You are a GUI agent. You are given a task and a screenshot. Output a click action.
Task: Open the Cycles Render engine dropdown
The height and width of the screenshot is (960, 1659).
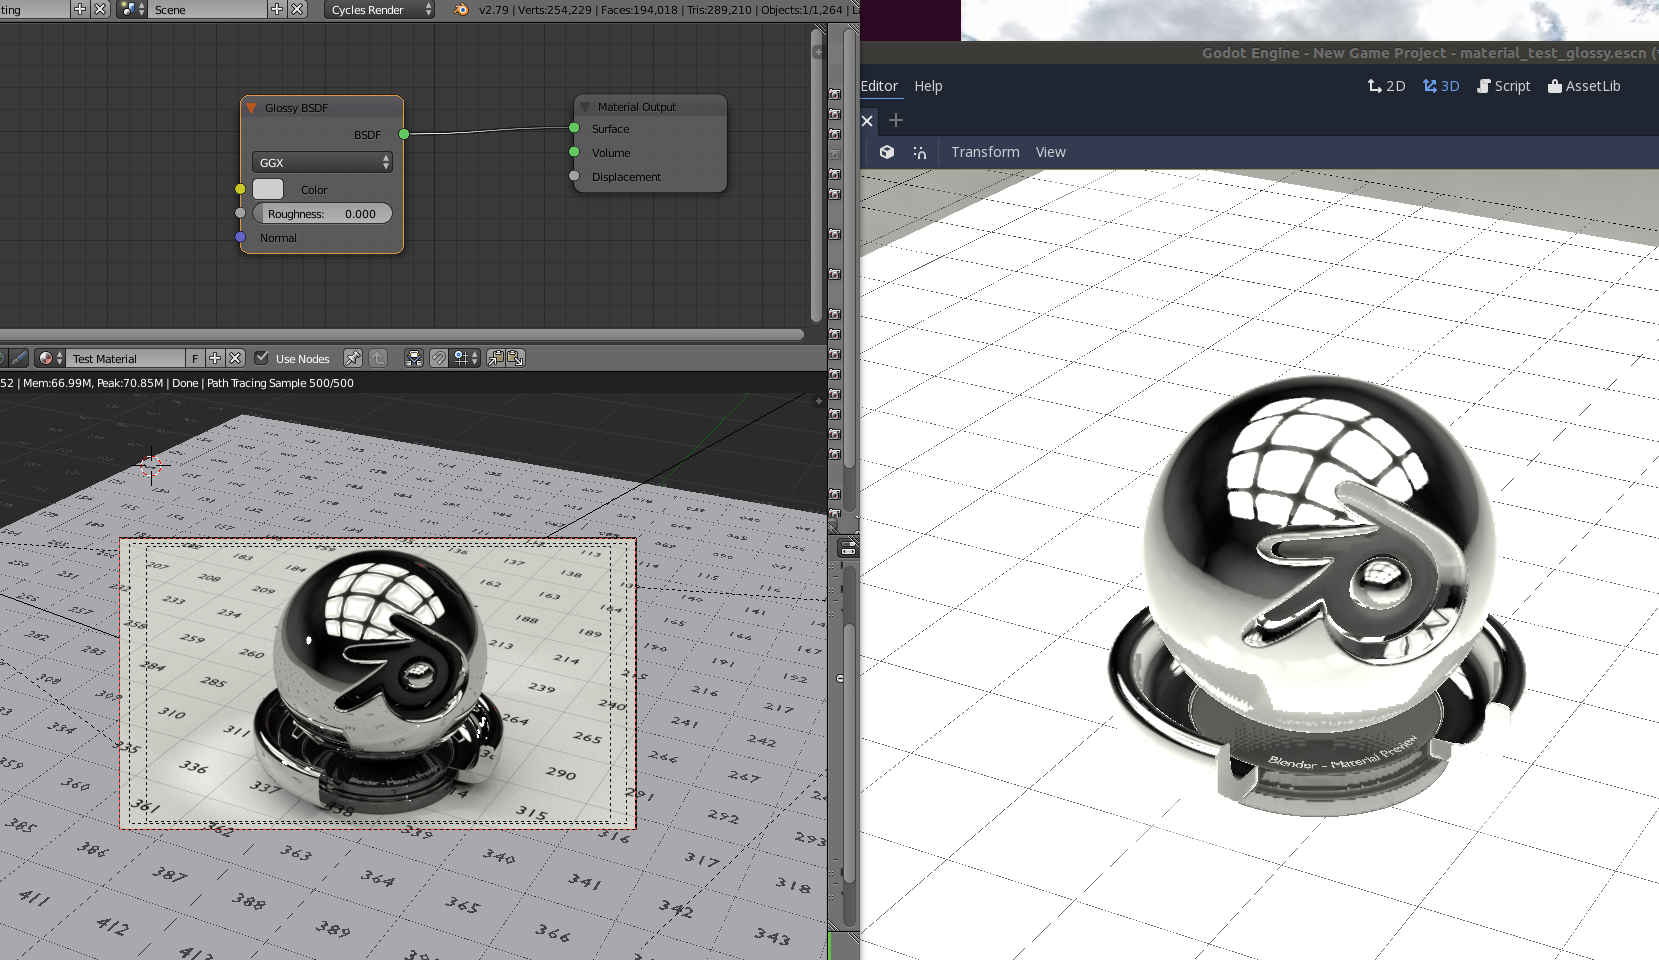tap(379, 9)
